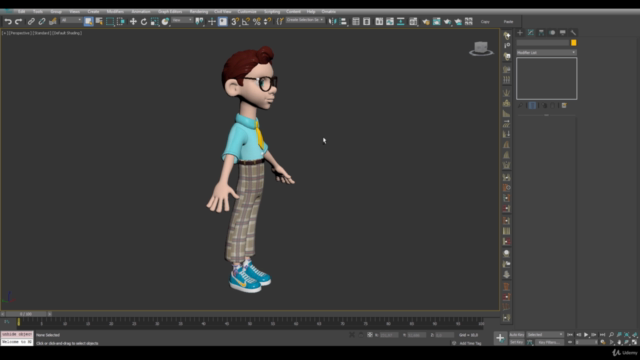Image resolution: width=640 pixels, height=360 pixels.
Task: Toggle the Spinner Snap button
Action: click(267, 22)
